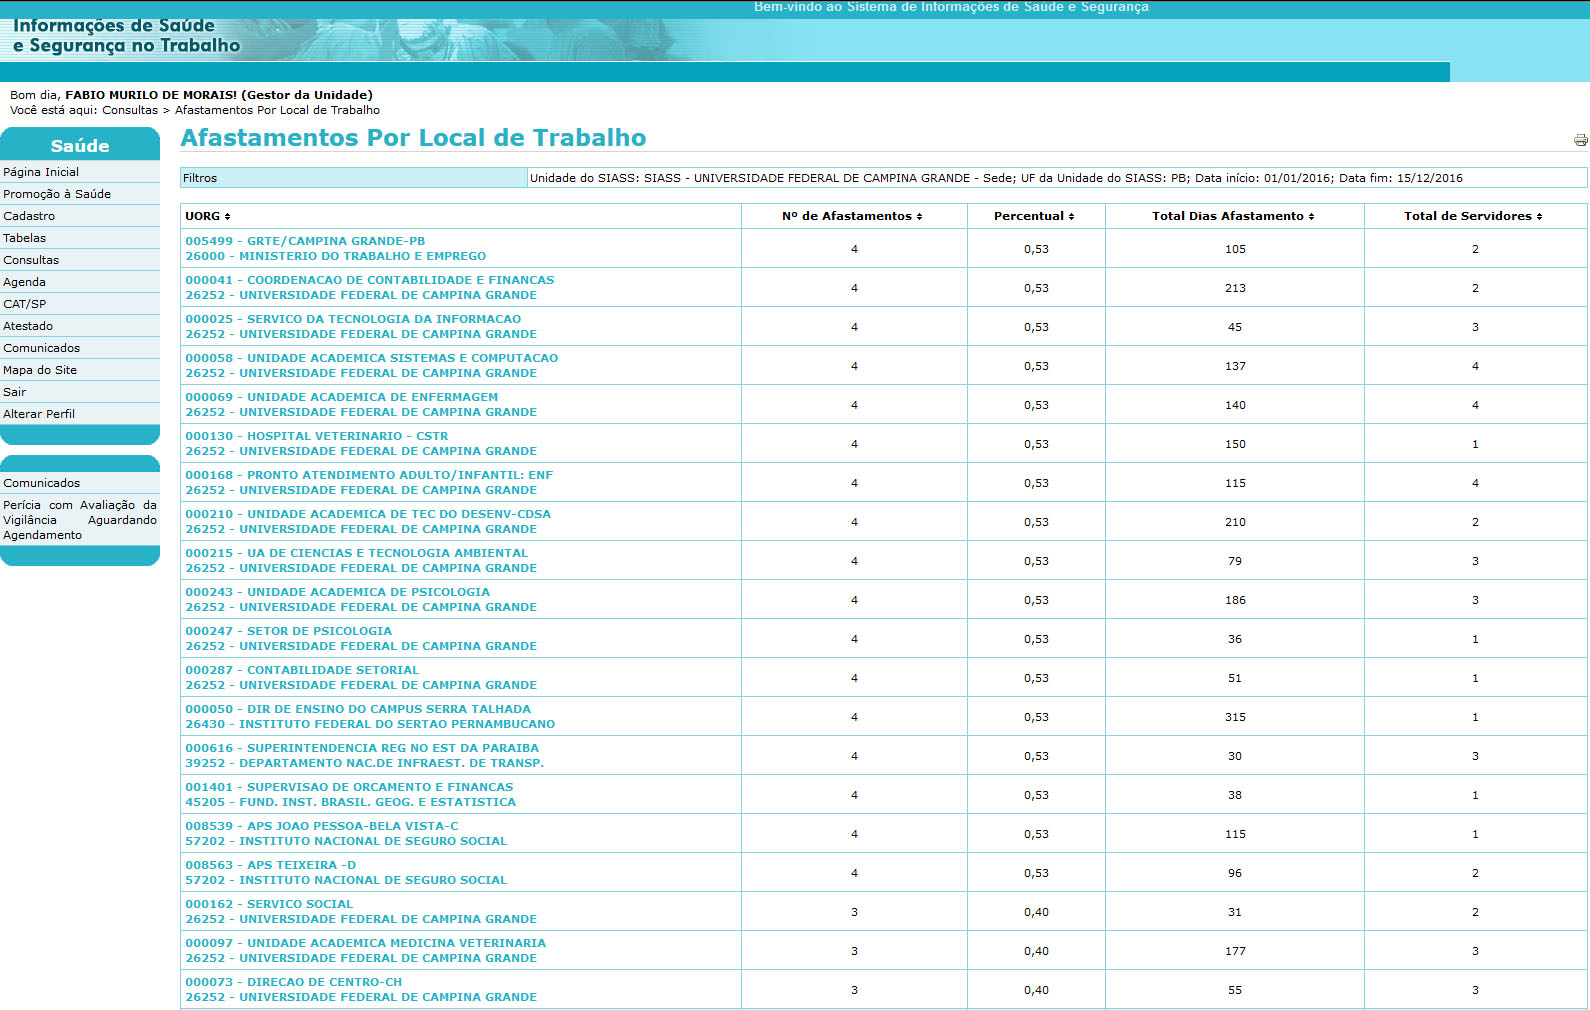Open 008539 APS JOAO PESSOA-BELA VISTA-C link
This screenshot has height=1010, width=1590.
point(321,826)
